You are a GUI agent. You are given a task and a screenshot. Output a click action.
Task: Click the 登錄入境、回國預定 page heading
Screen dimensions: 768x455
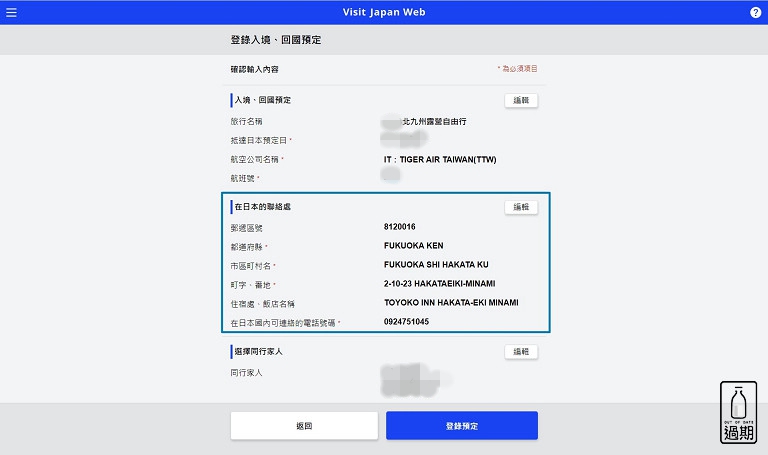click(x=276, y=40)
